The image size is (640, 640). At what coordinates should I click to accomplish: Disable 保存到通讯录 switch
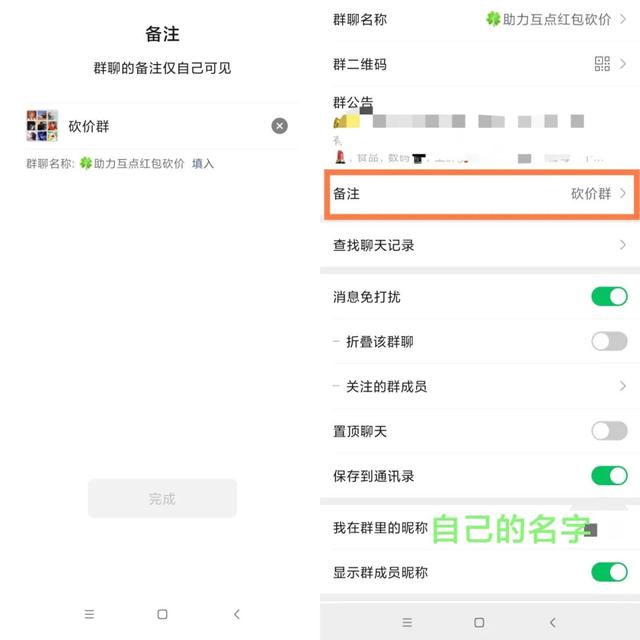(609, 476)
